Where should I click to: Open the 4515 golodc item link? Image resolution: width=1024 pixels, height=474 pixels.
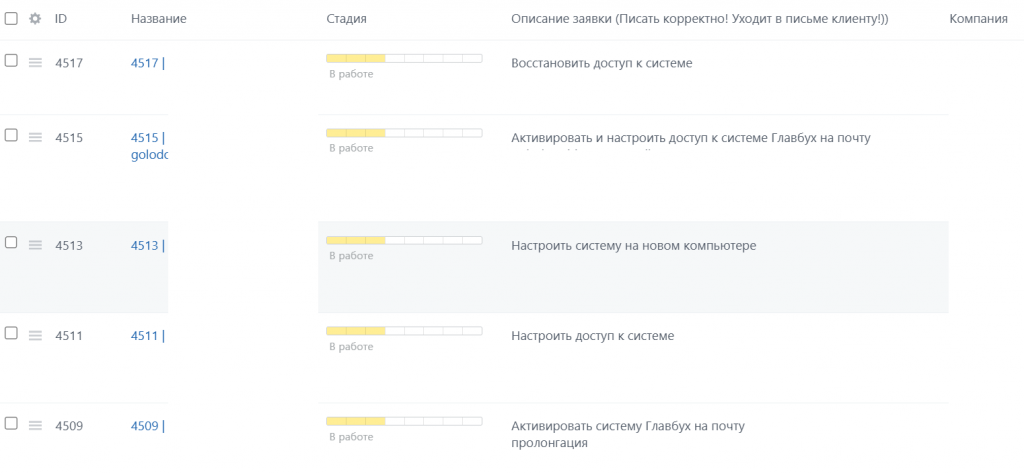pos(149,146)
